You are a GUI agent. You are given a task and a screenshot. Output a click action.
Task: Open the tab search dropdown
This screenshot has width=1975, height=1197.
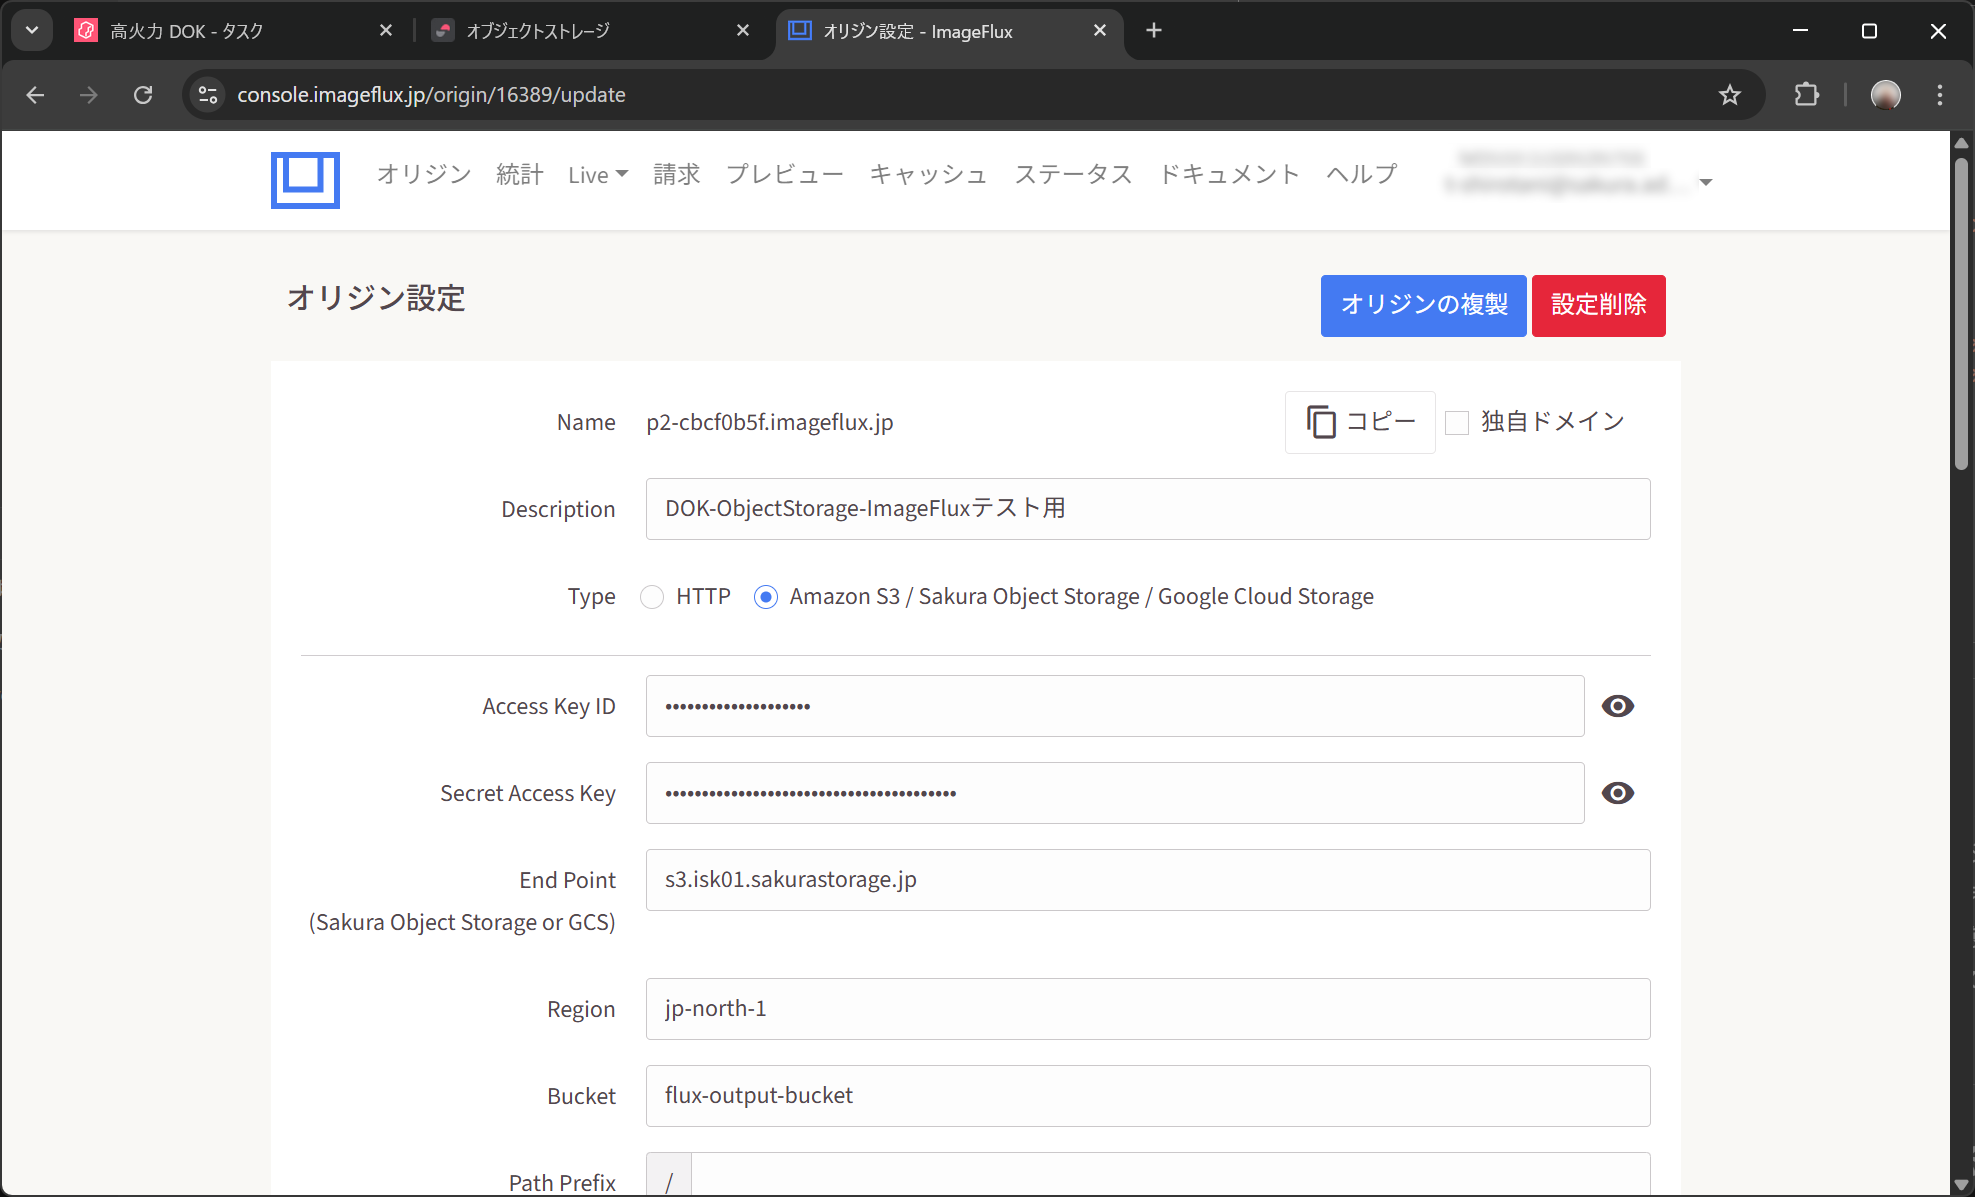point(32,30)
